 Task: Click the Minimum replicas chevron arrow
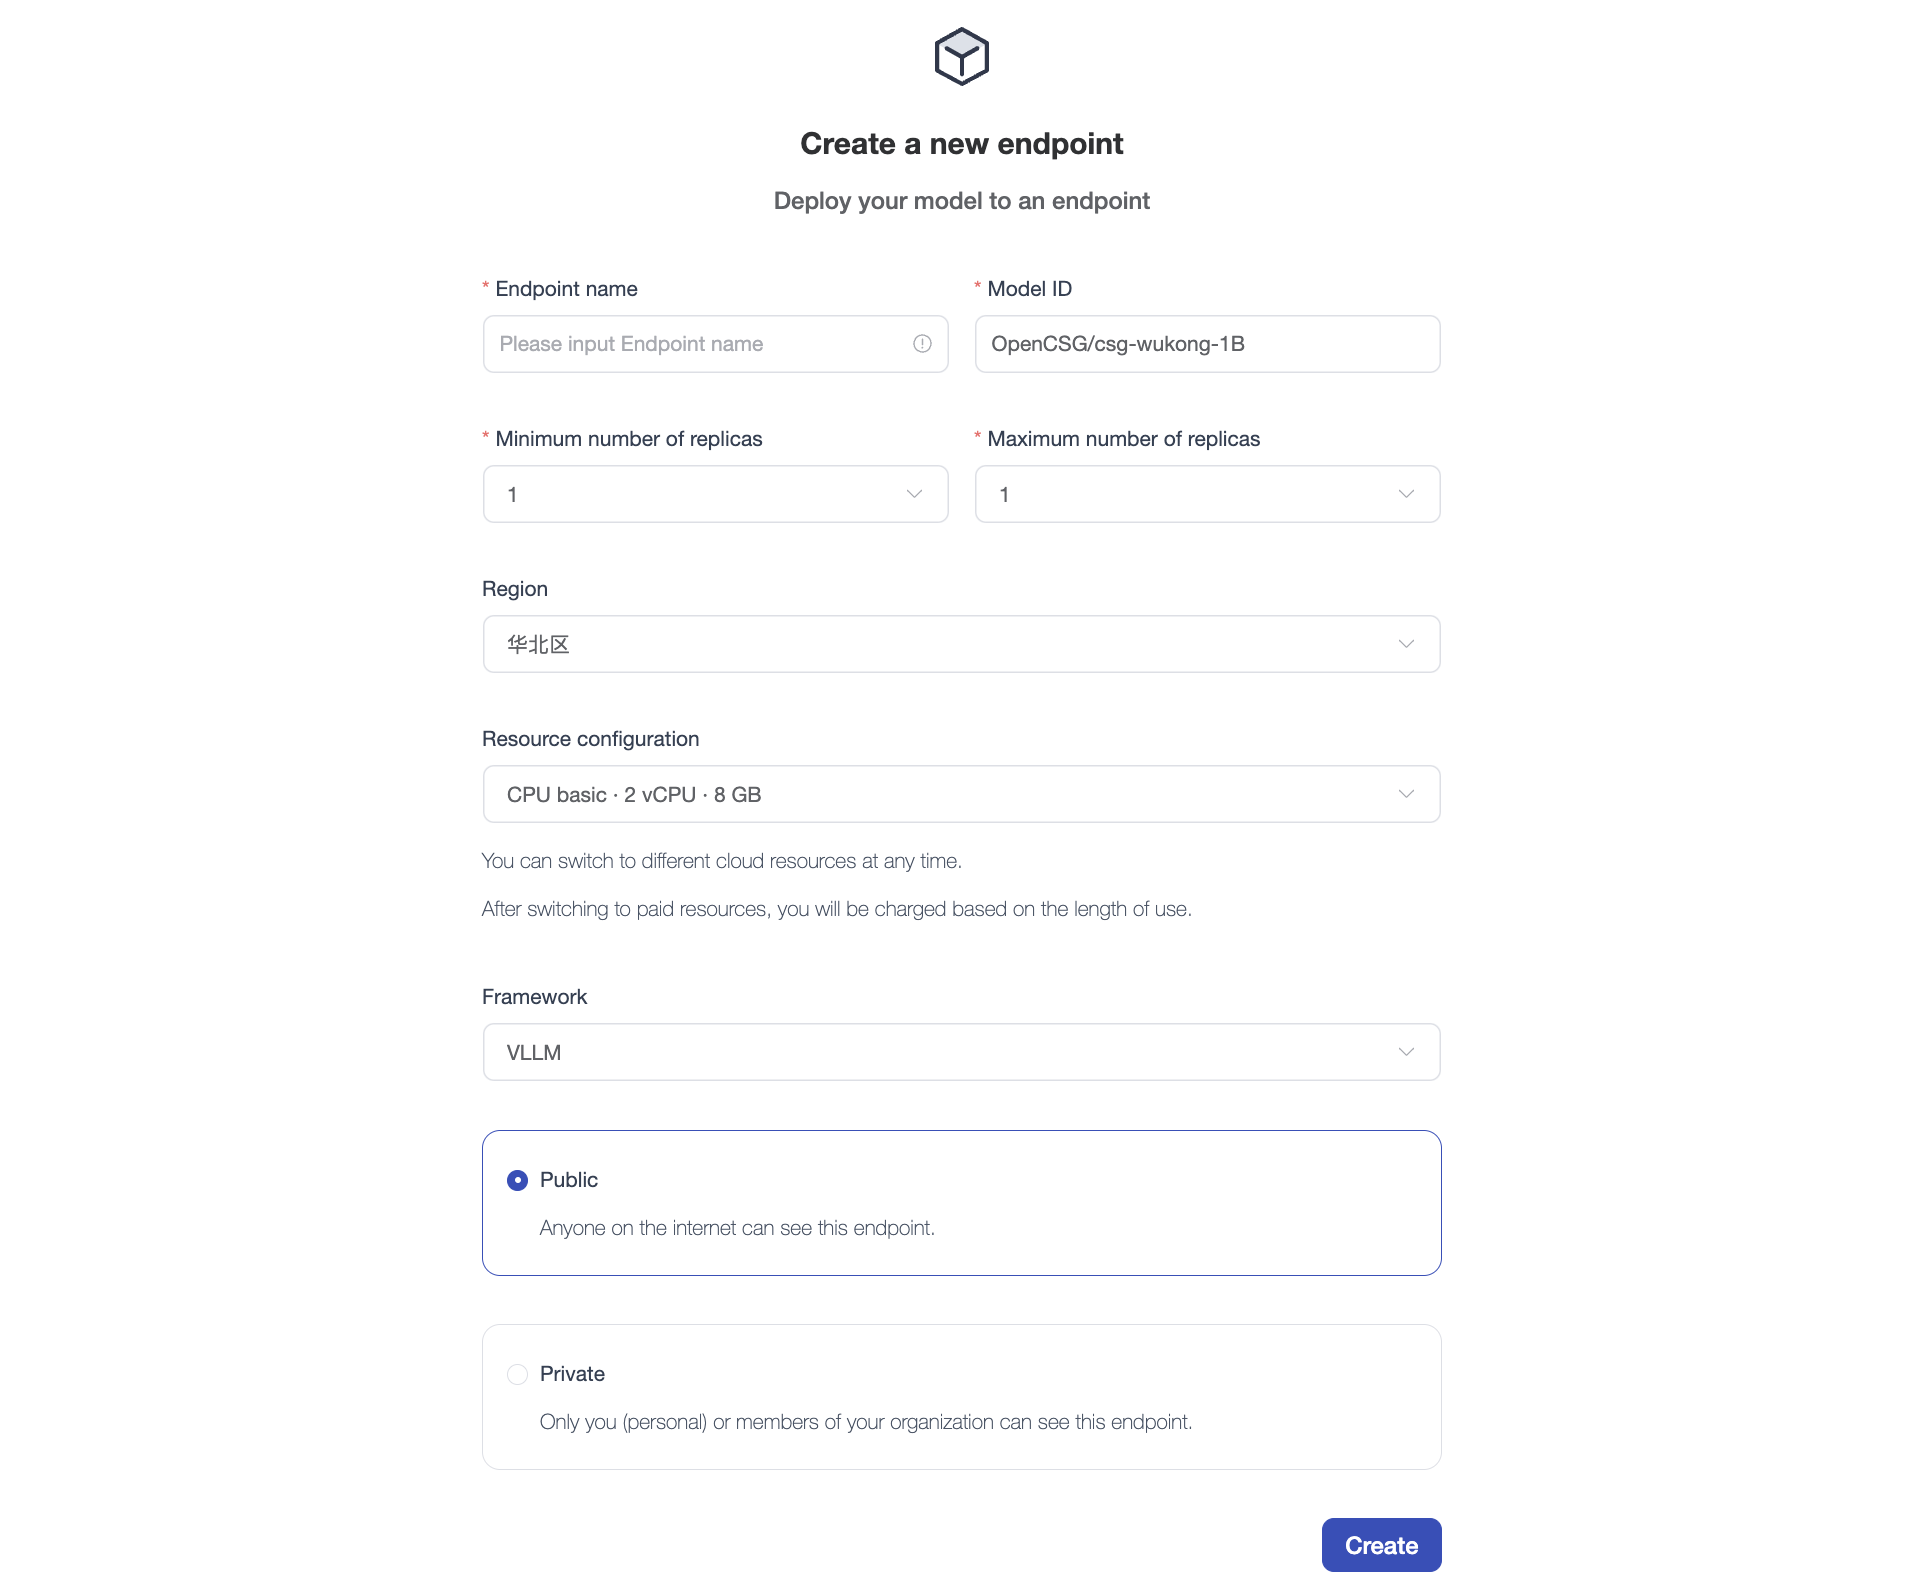(x=914, y=494)
